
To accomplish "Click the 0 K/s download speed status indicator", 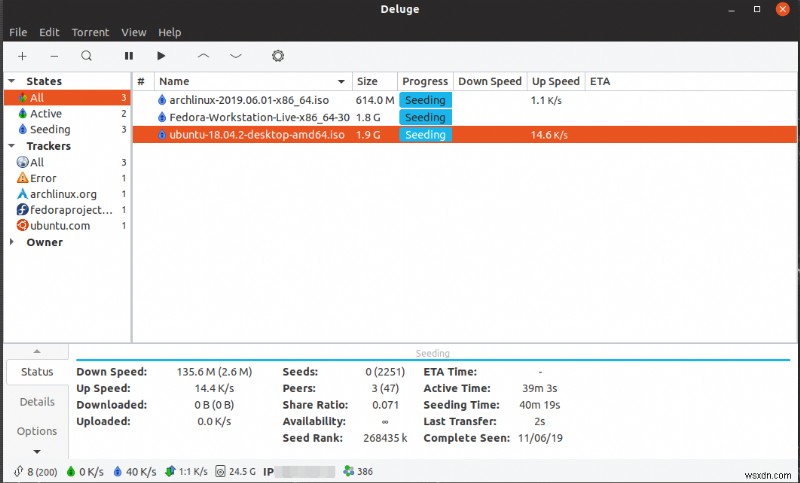I will [85, 472].
